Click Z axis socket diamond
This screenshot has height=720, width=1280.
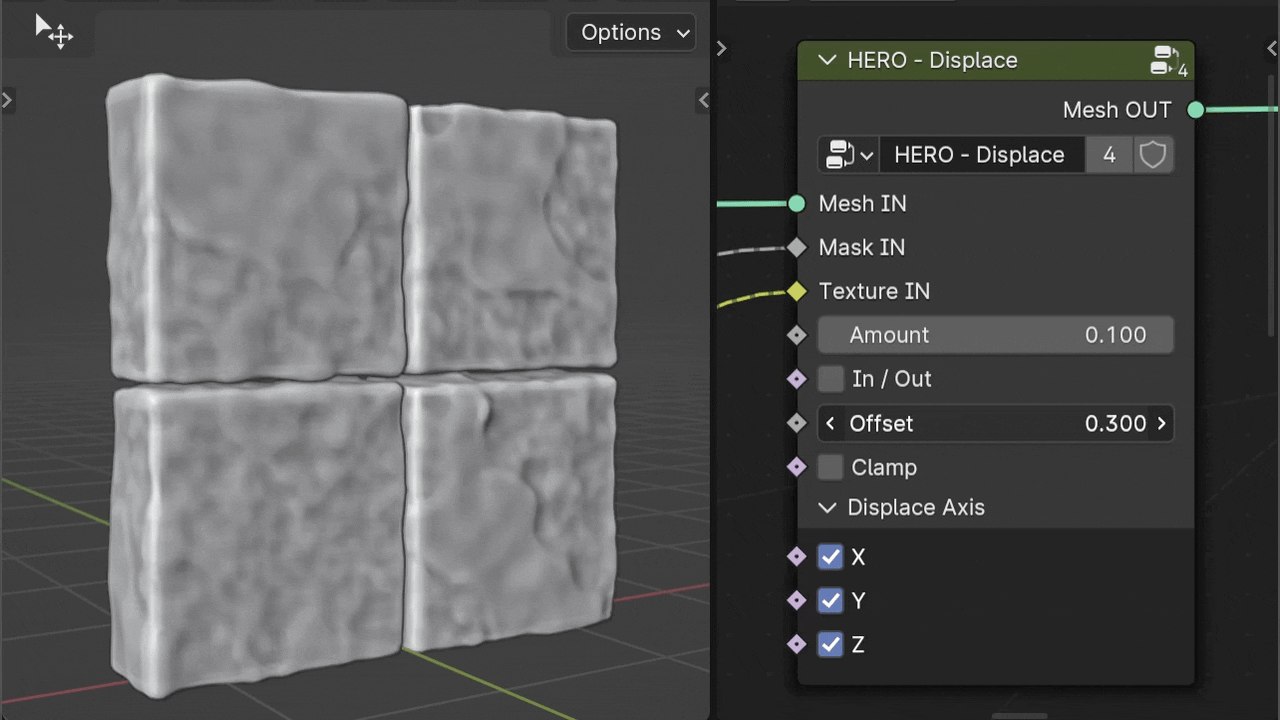pyautogui.click(x=796, y=645)
